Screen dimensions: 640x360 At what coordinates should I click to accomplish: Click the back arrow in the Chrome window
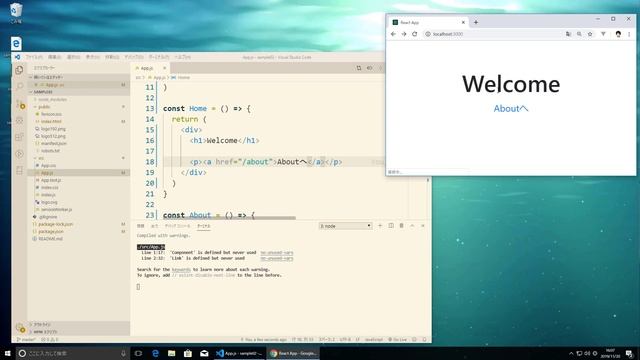(x=393, y=34)
